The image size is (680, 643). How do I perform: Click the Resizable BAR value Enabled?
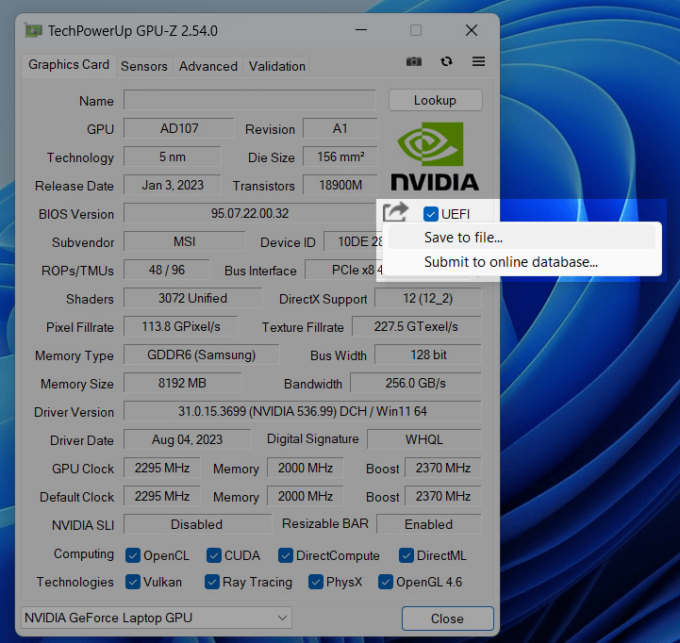click(428, 524)
